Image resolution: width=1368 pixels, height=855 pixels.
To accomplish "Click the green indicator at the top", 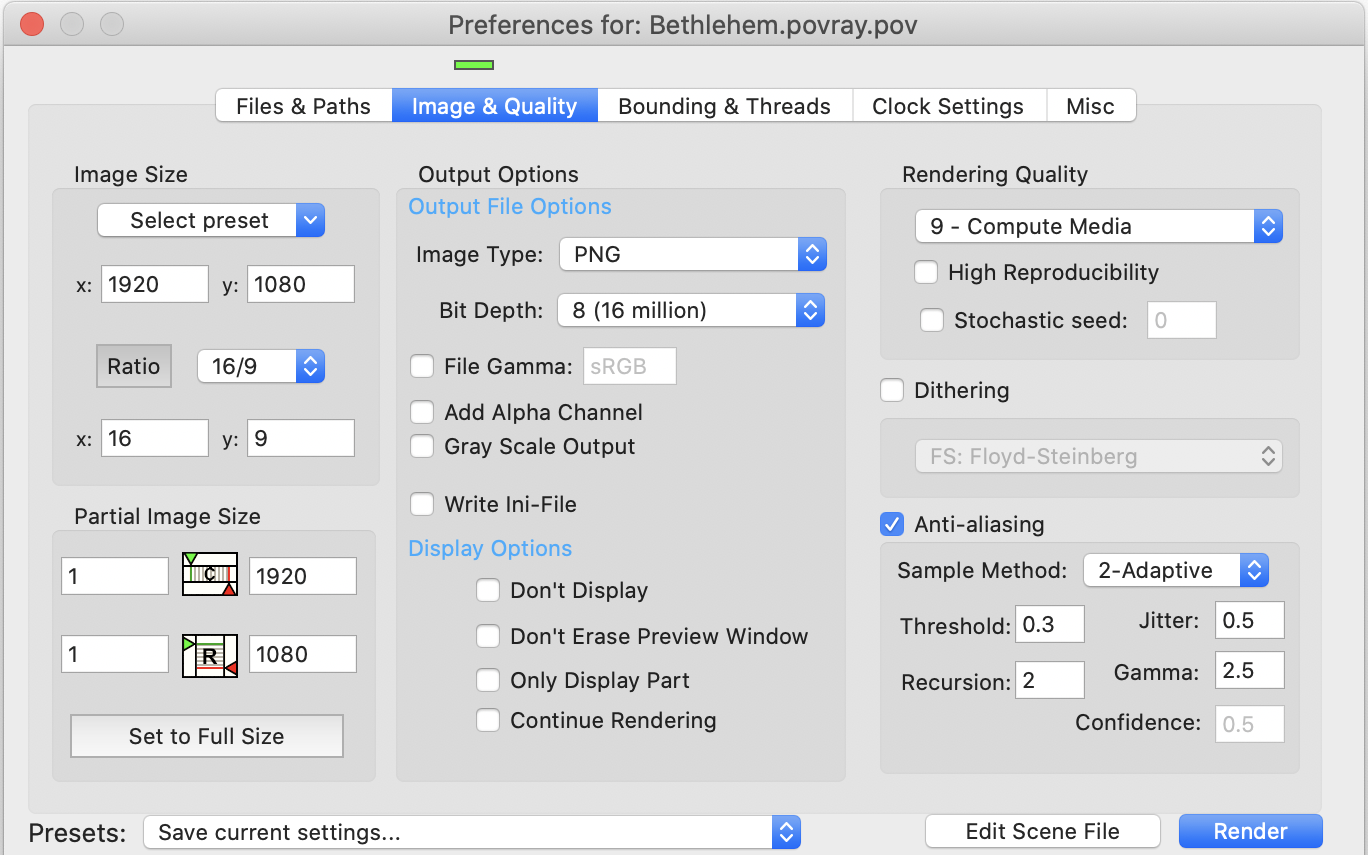I will click(473, 65).
